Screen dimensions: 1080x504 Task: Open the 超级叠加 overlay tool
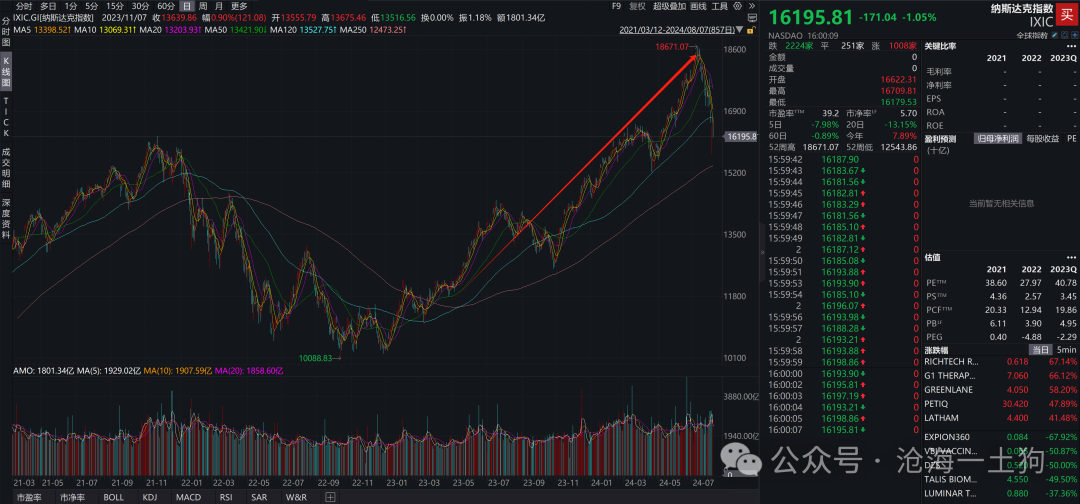[669, 6]
